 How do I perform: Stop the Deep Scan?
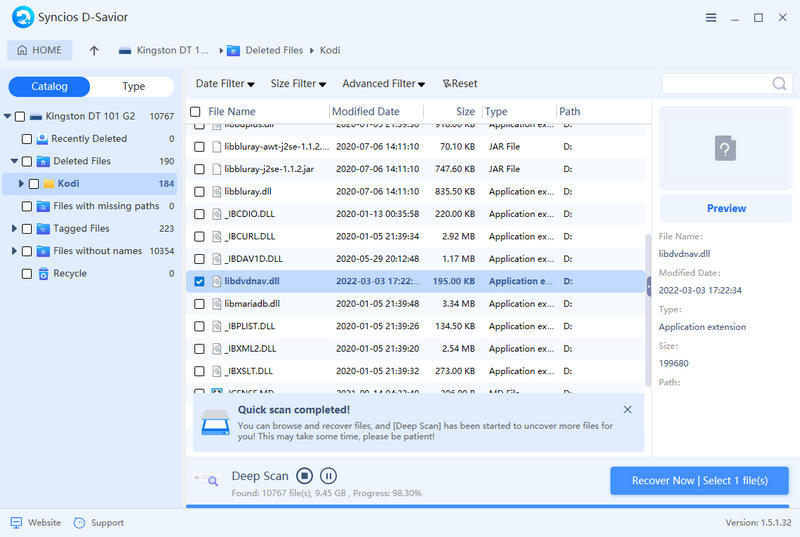pos(305,476)
